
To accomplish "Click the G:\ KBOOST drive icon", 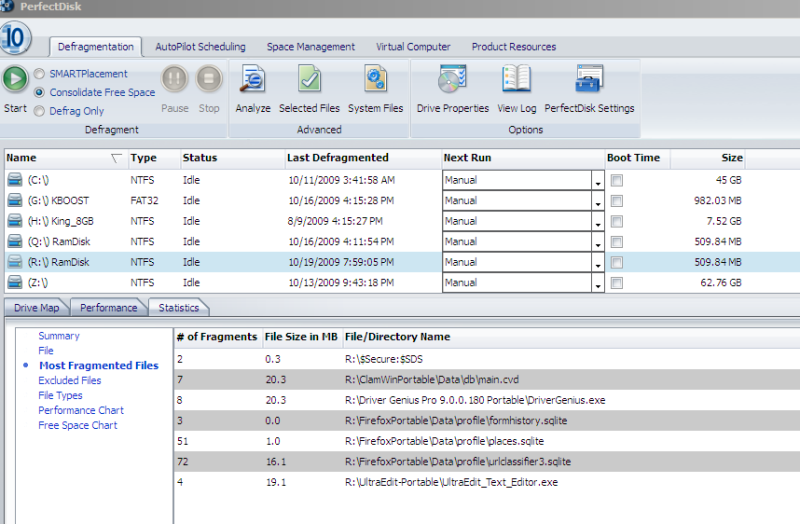I will coord(15,200).
